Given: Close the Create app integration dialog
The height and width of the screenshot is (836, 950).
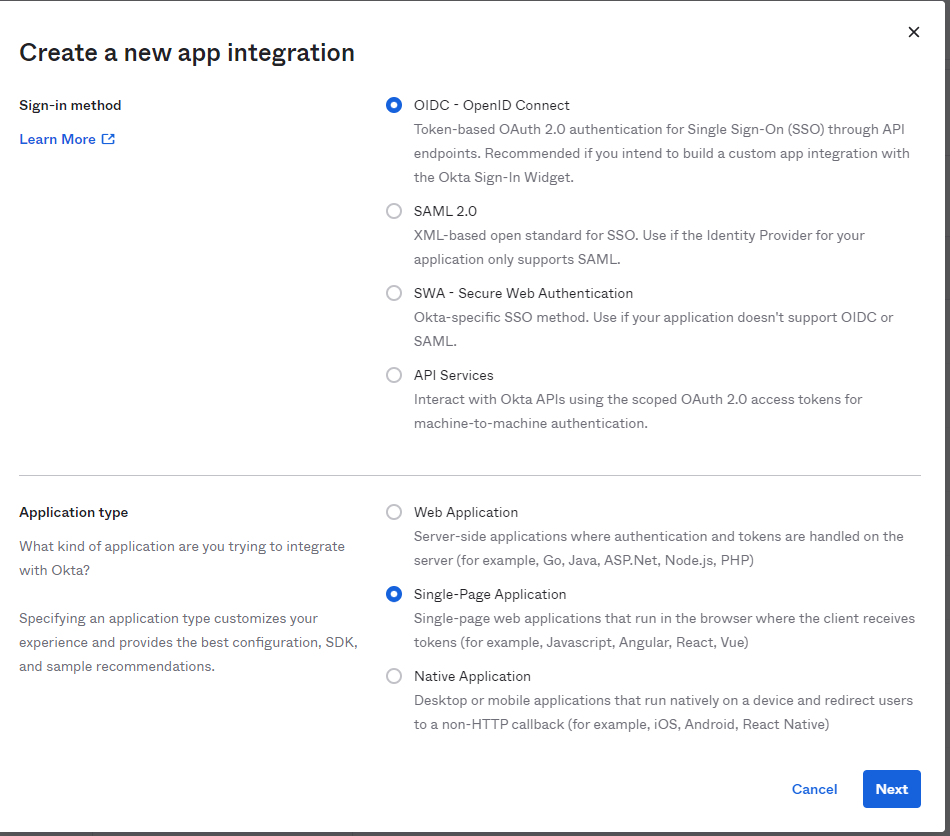Looking at the screenshot, I should 913,31.
